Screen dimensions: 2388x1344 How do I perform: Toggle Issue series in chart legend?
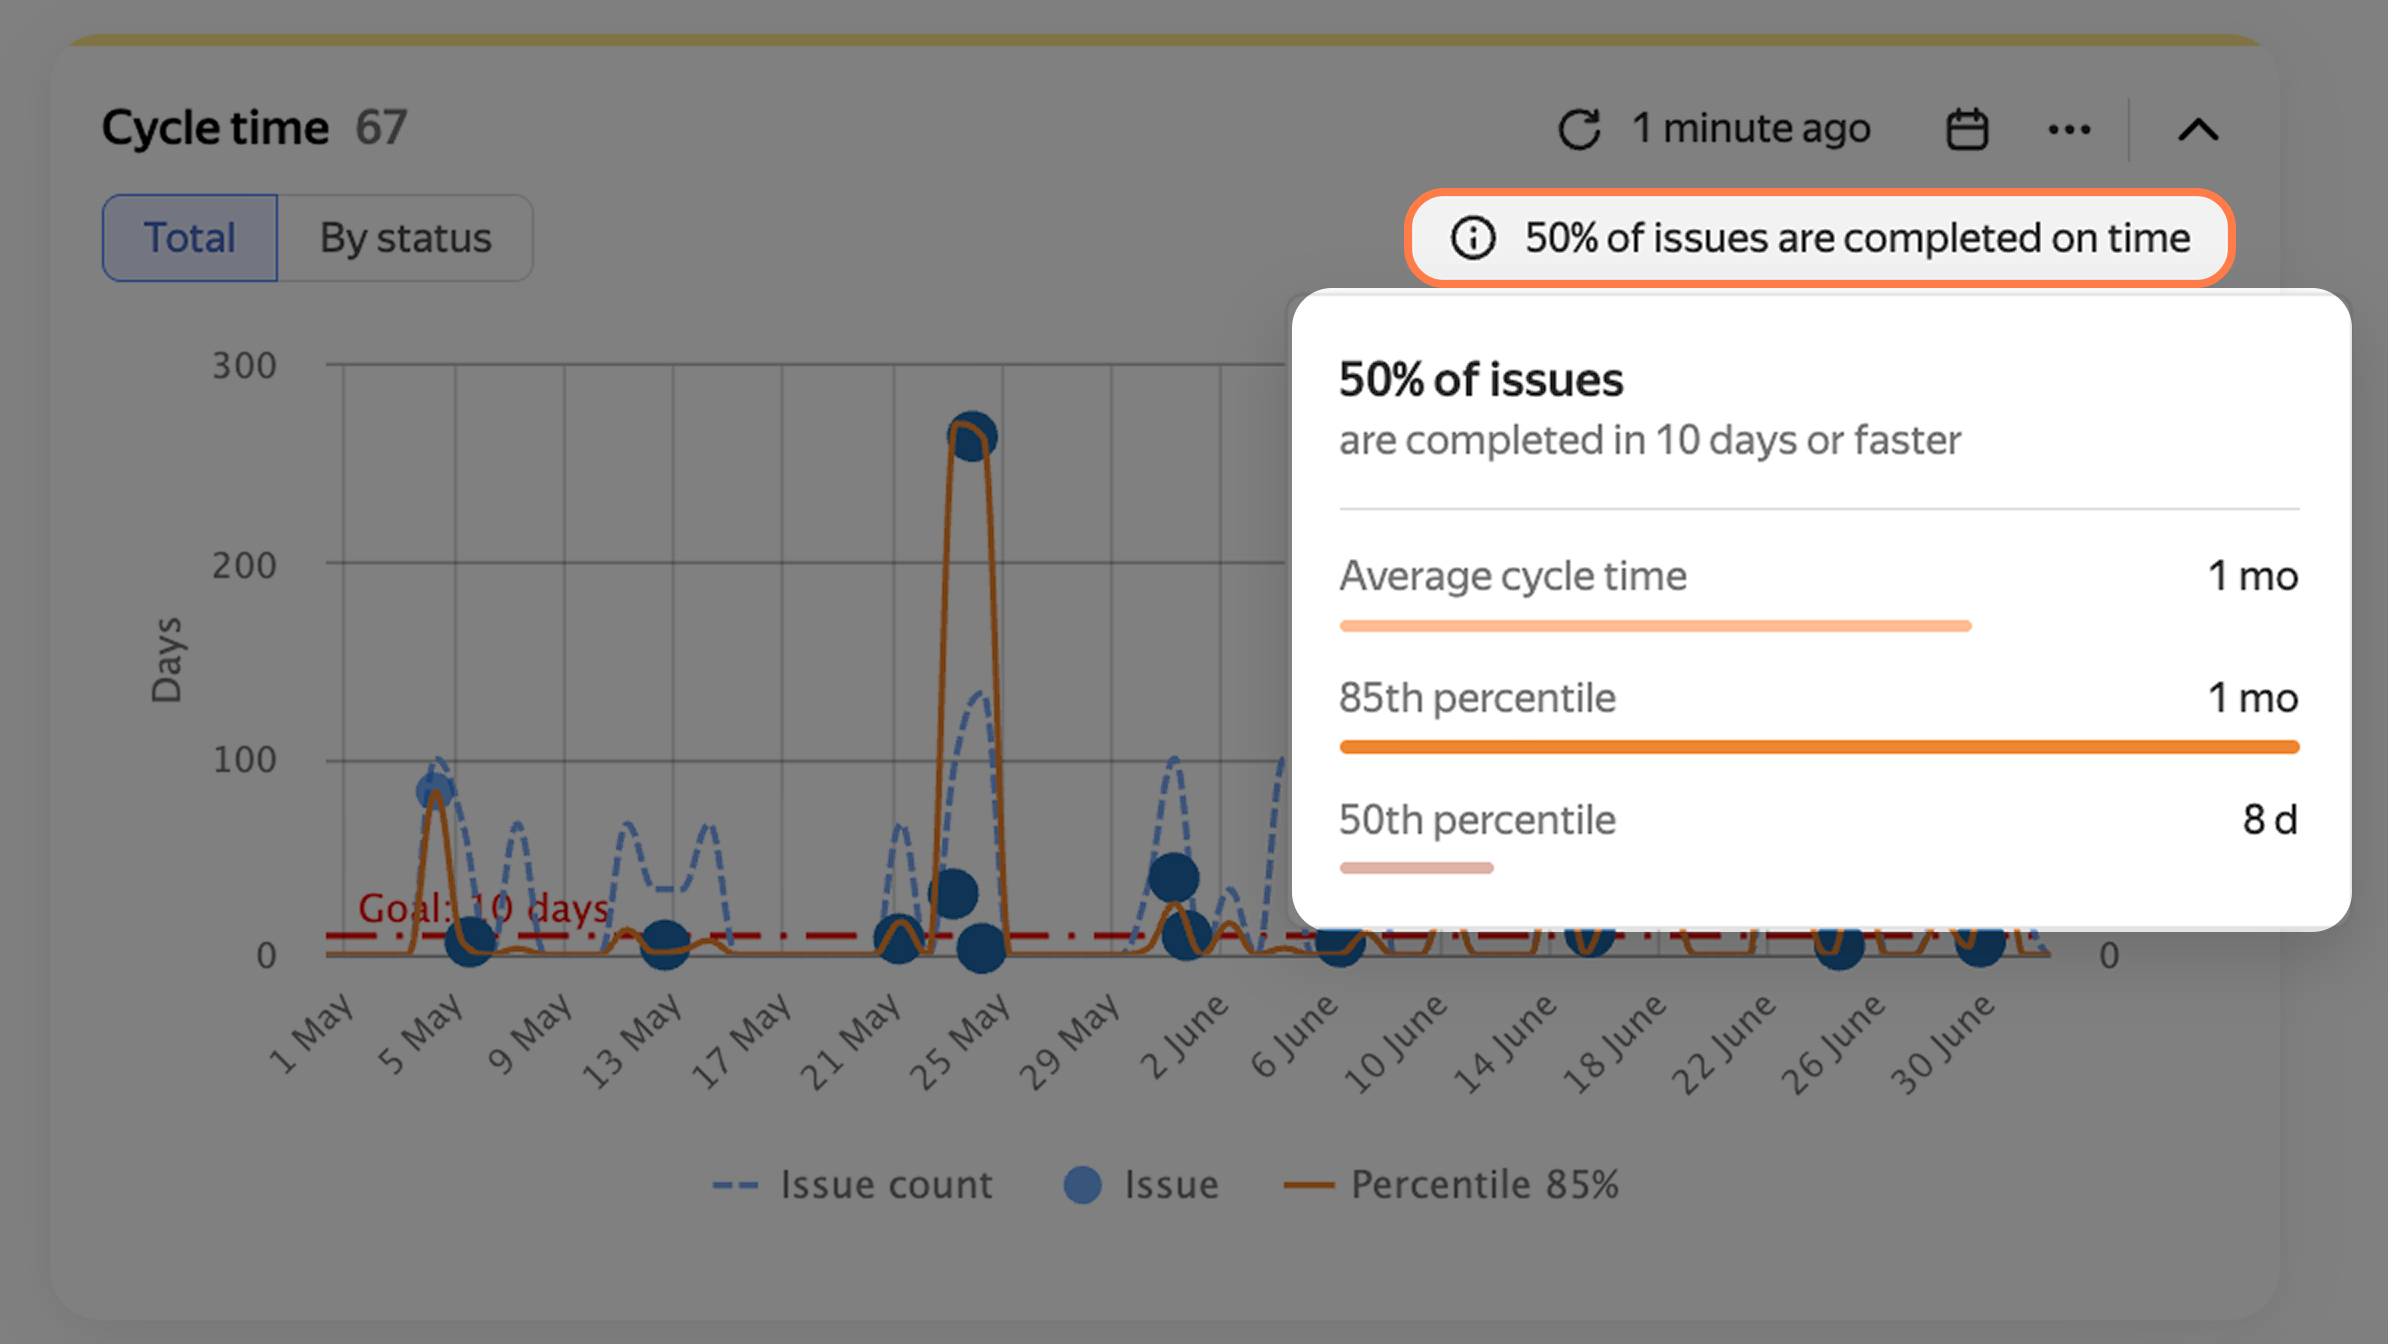tap(1141, 1185)
